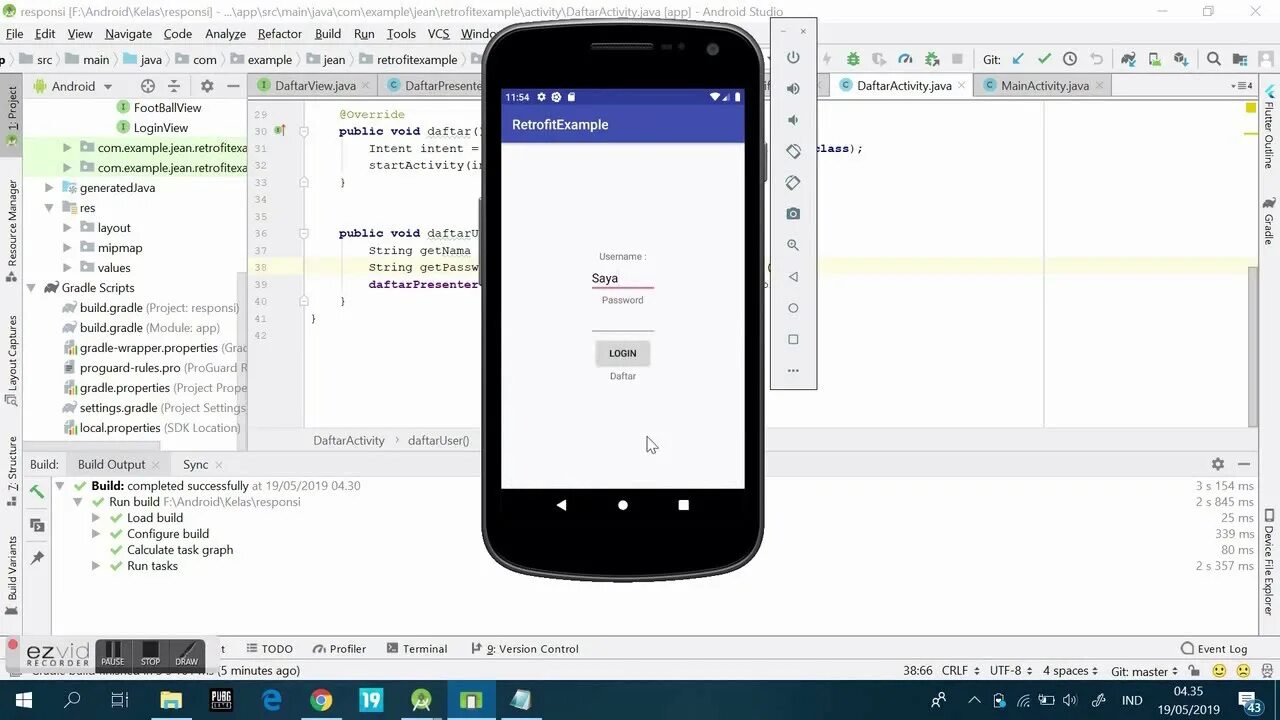Viewport: 1280px width, 720px height.
Task: Click the Build panel hammer icon
Action: pos(37,491)
